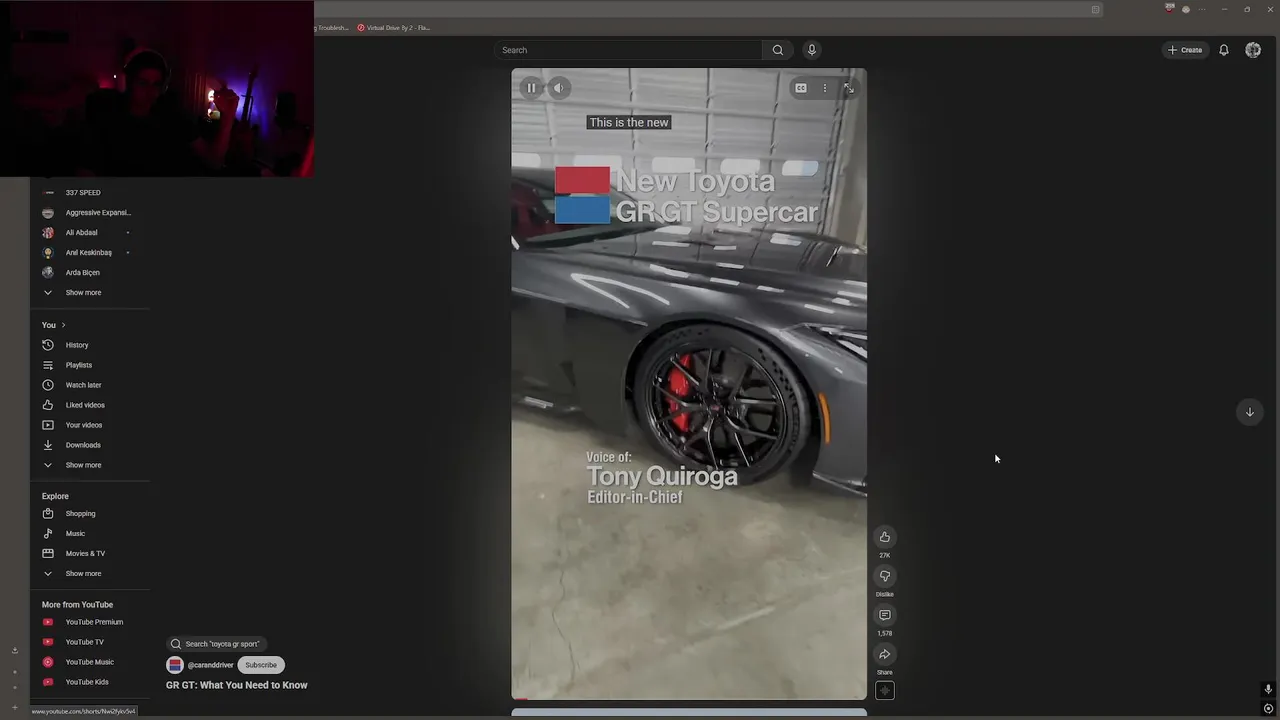Screen dimensions: 1280x720
Task: Click the microphone icon at bottom right
Action: 1268,689
